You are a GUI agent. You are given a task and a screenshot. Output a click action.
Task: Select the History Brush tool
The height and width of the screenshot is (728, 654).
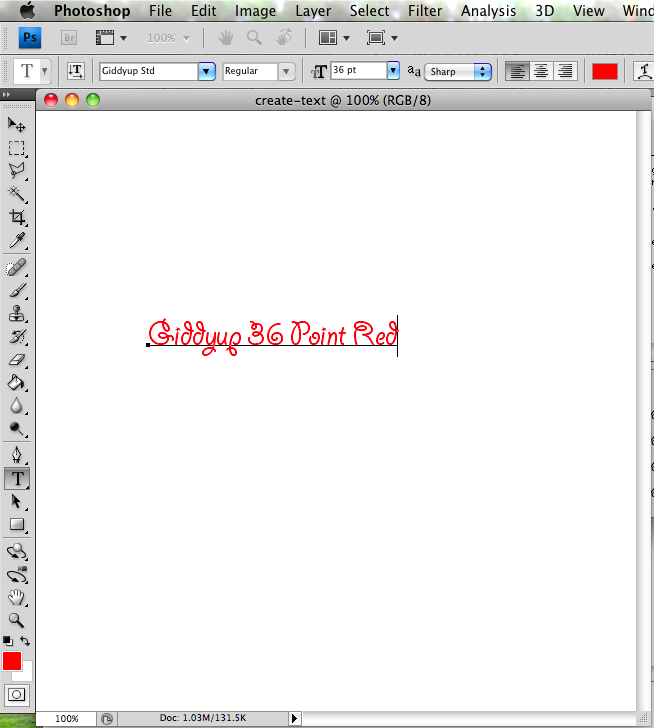(x=17, y=337)
